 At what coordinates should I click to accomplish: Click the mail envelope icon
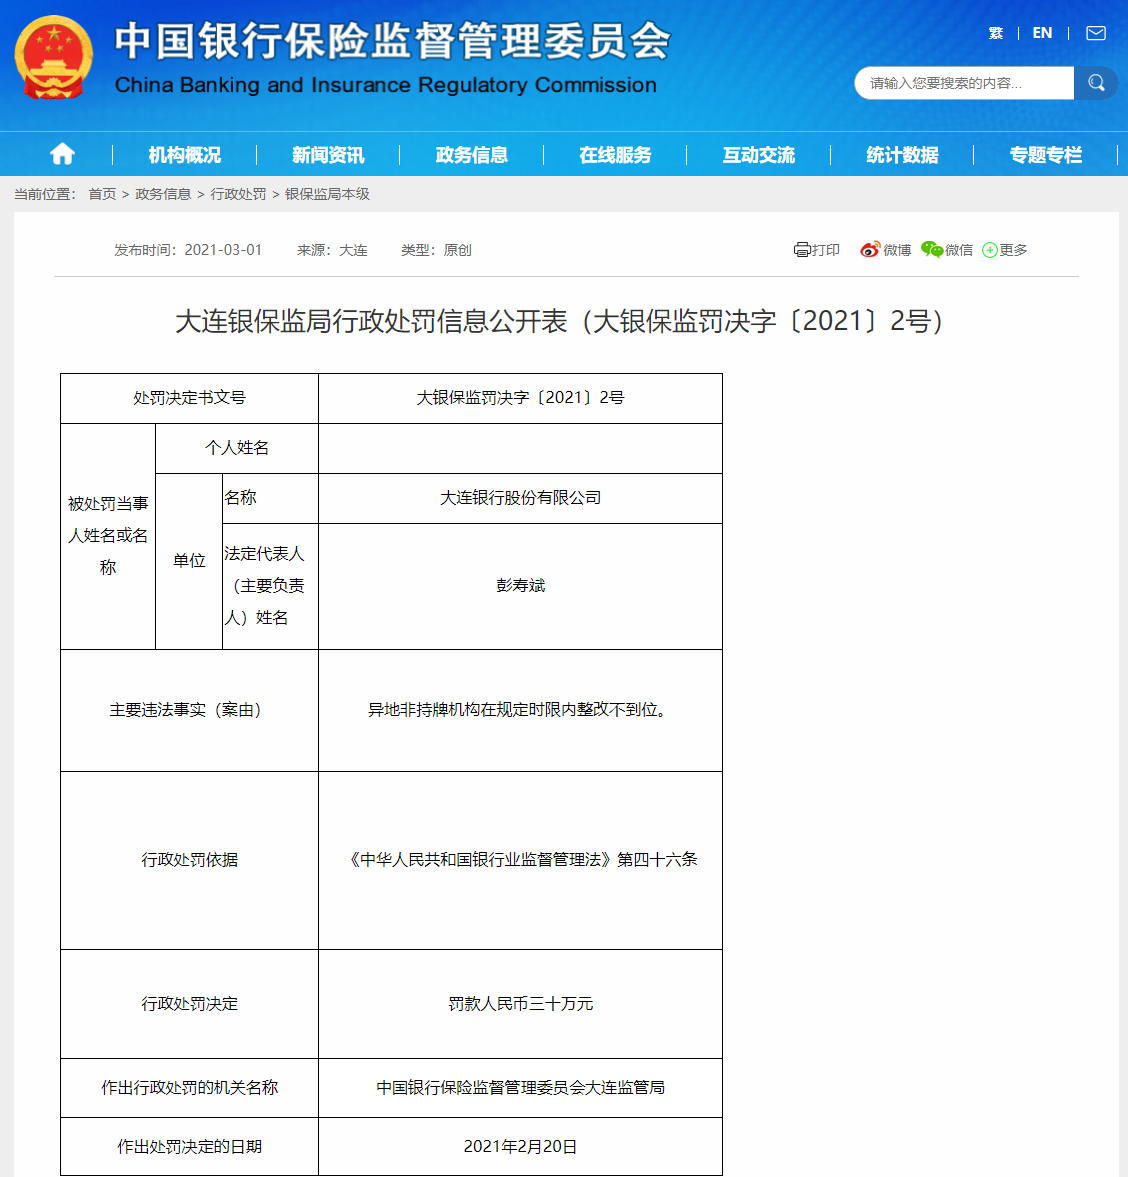click(x=1096, y=33)
